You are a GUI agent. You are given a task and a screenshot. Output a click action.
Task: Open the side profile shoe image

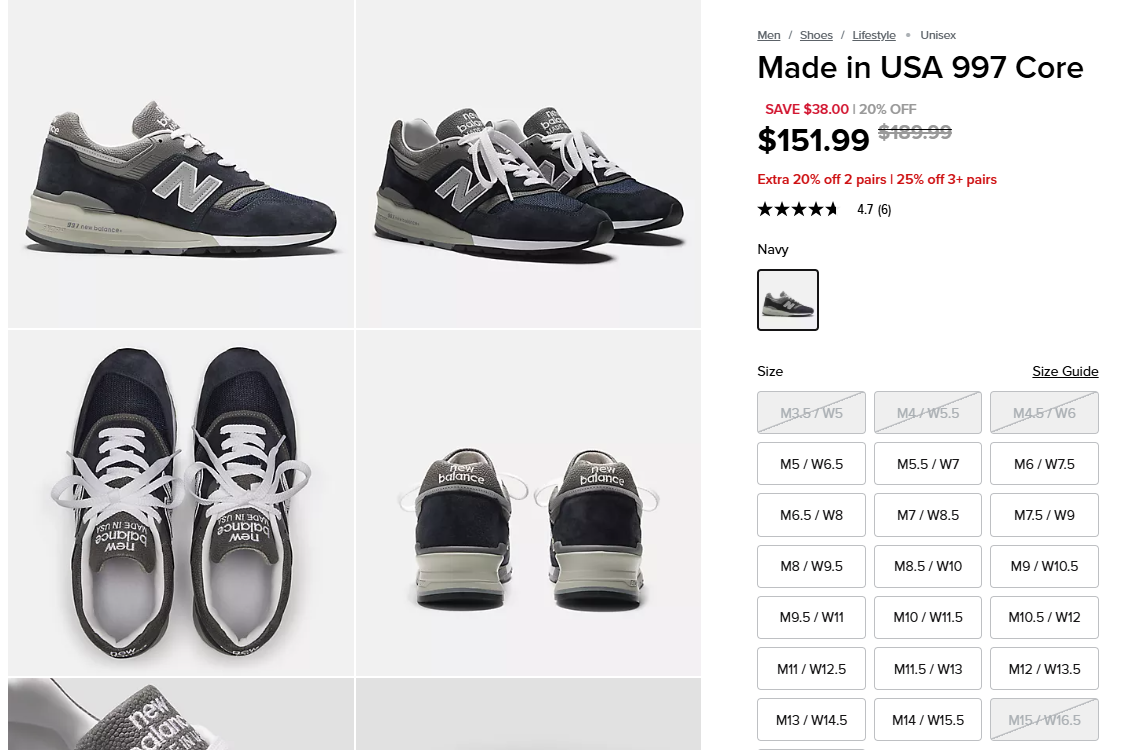coord(181,164)
